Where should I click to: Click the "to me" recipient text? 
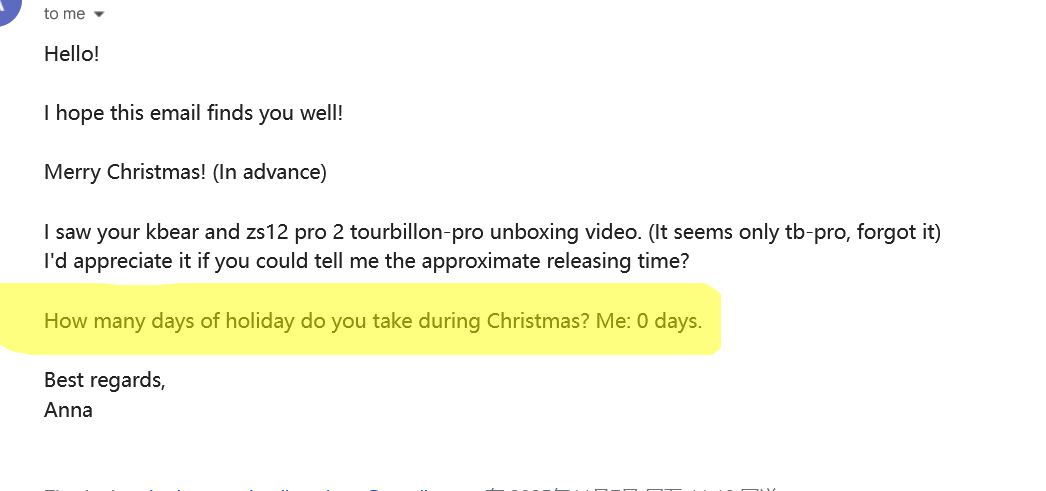click(x=65, y=14)
